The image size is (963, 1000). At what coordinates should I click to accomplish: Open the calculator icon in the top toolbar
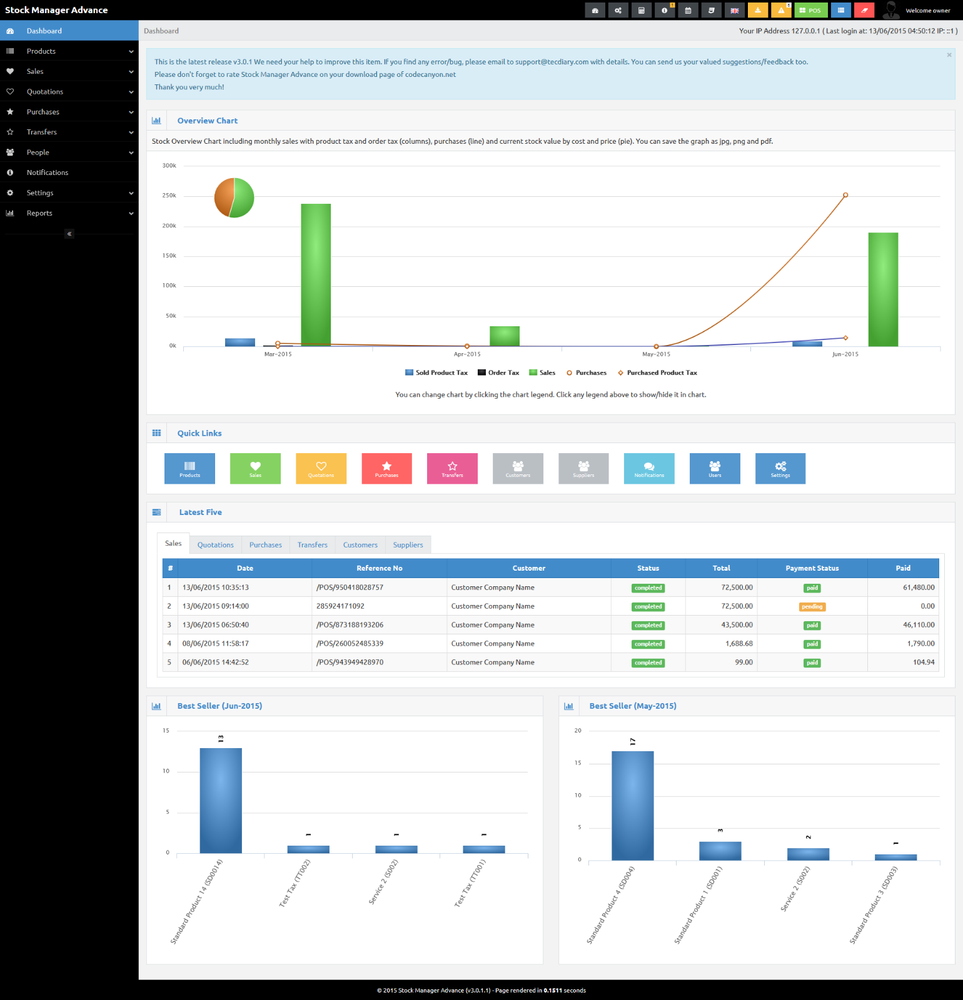641,10
